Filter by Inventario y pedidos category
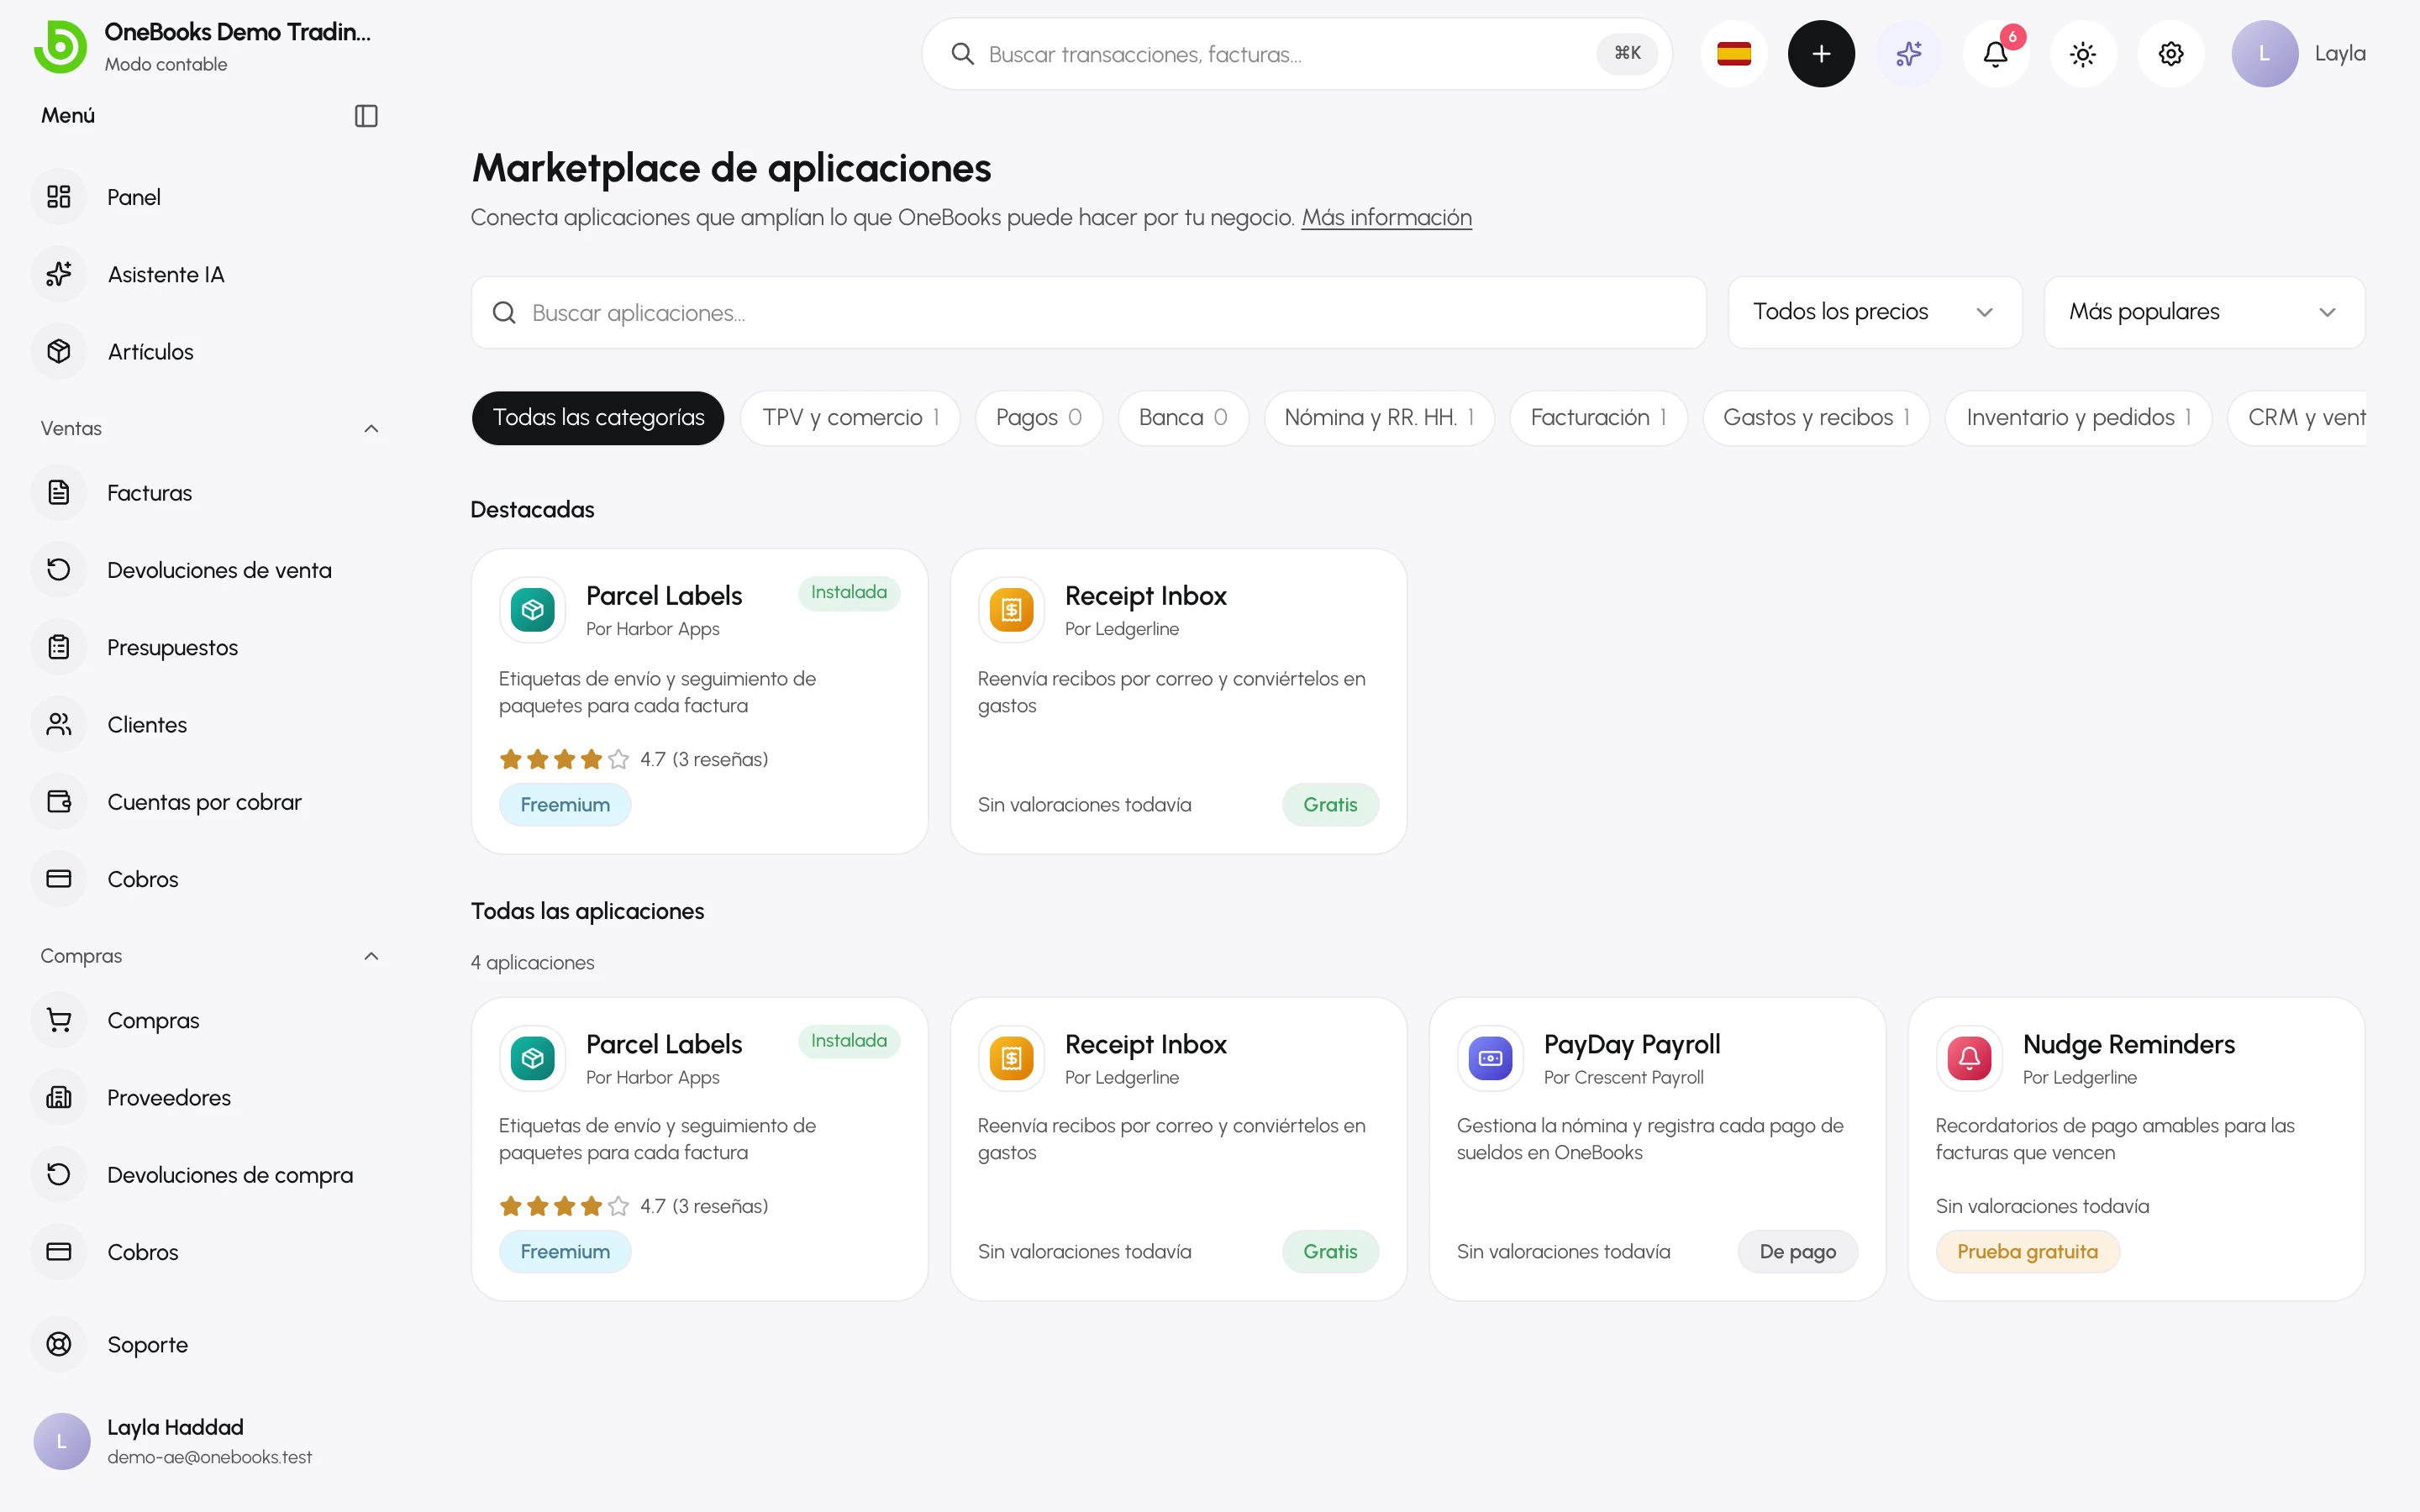The height and width of the screenshot is (1512, 2420). coord(2078,417)
